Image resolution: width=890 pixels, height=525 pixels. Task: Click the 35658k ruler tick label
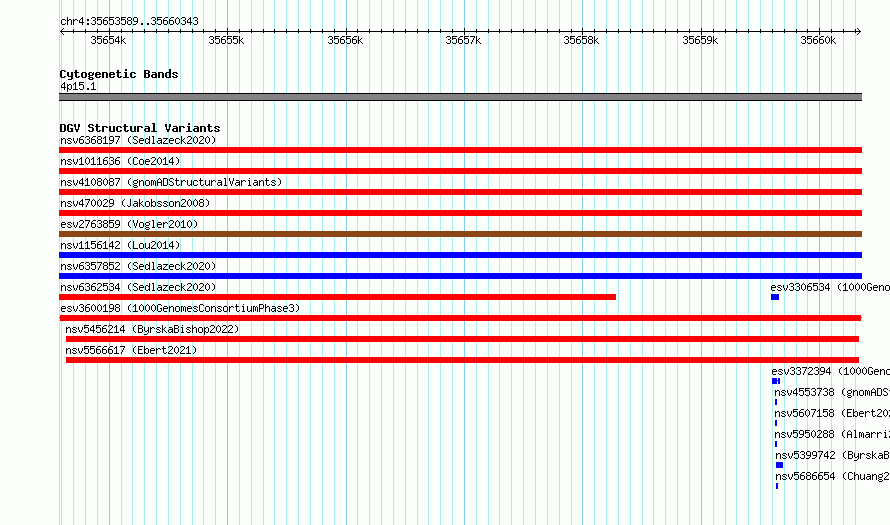(581, 40)
